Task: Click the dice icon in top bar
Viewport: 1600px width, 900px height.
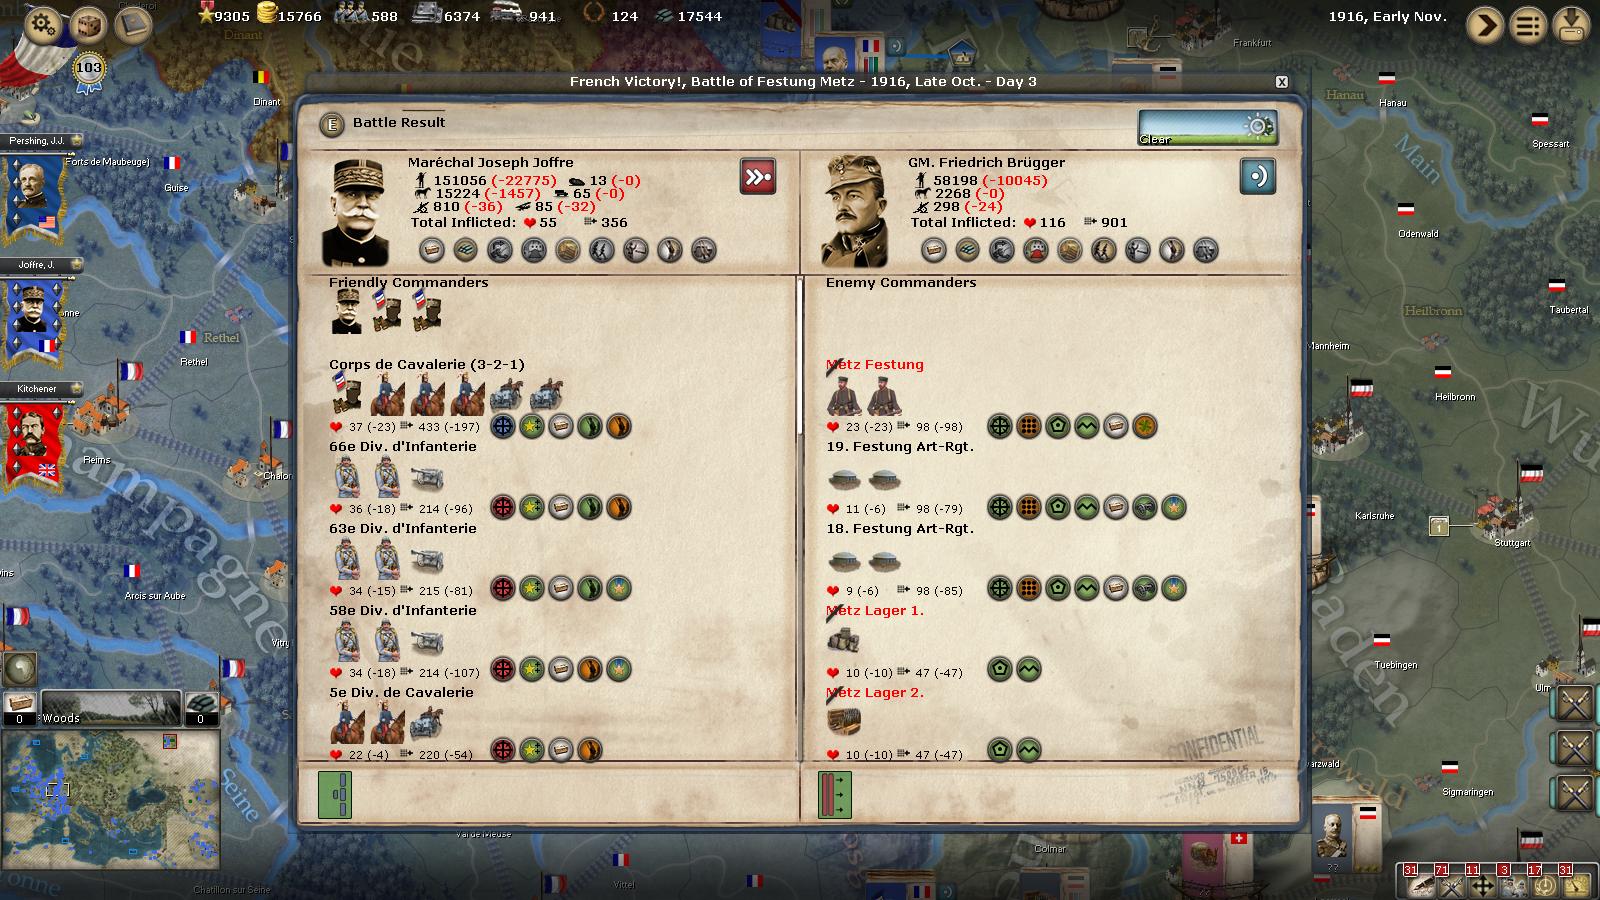Action: (88, 24)
